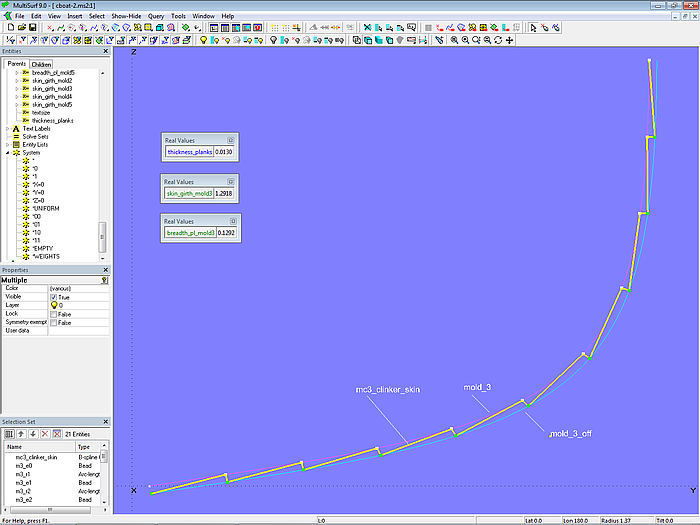Click the Rotate view circular arrow icon

498,40
